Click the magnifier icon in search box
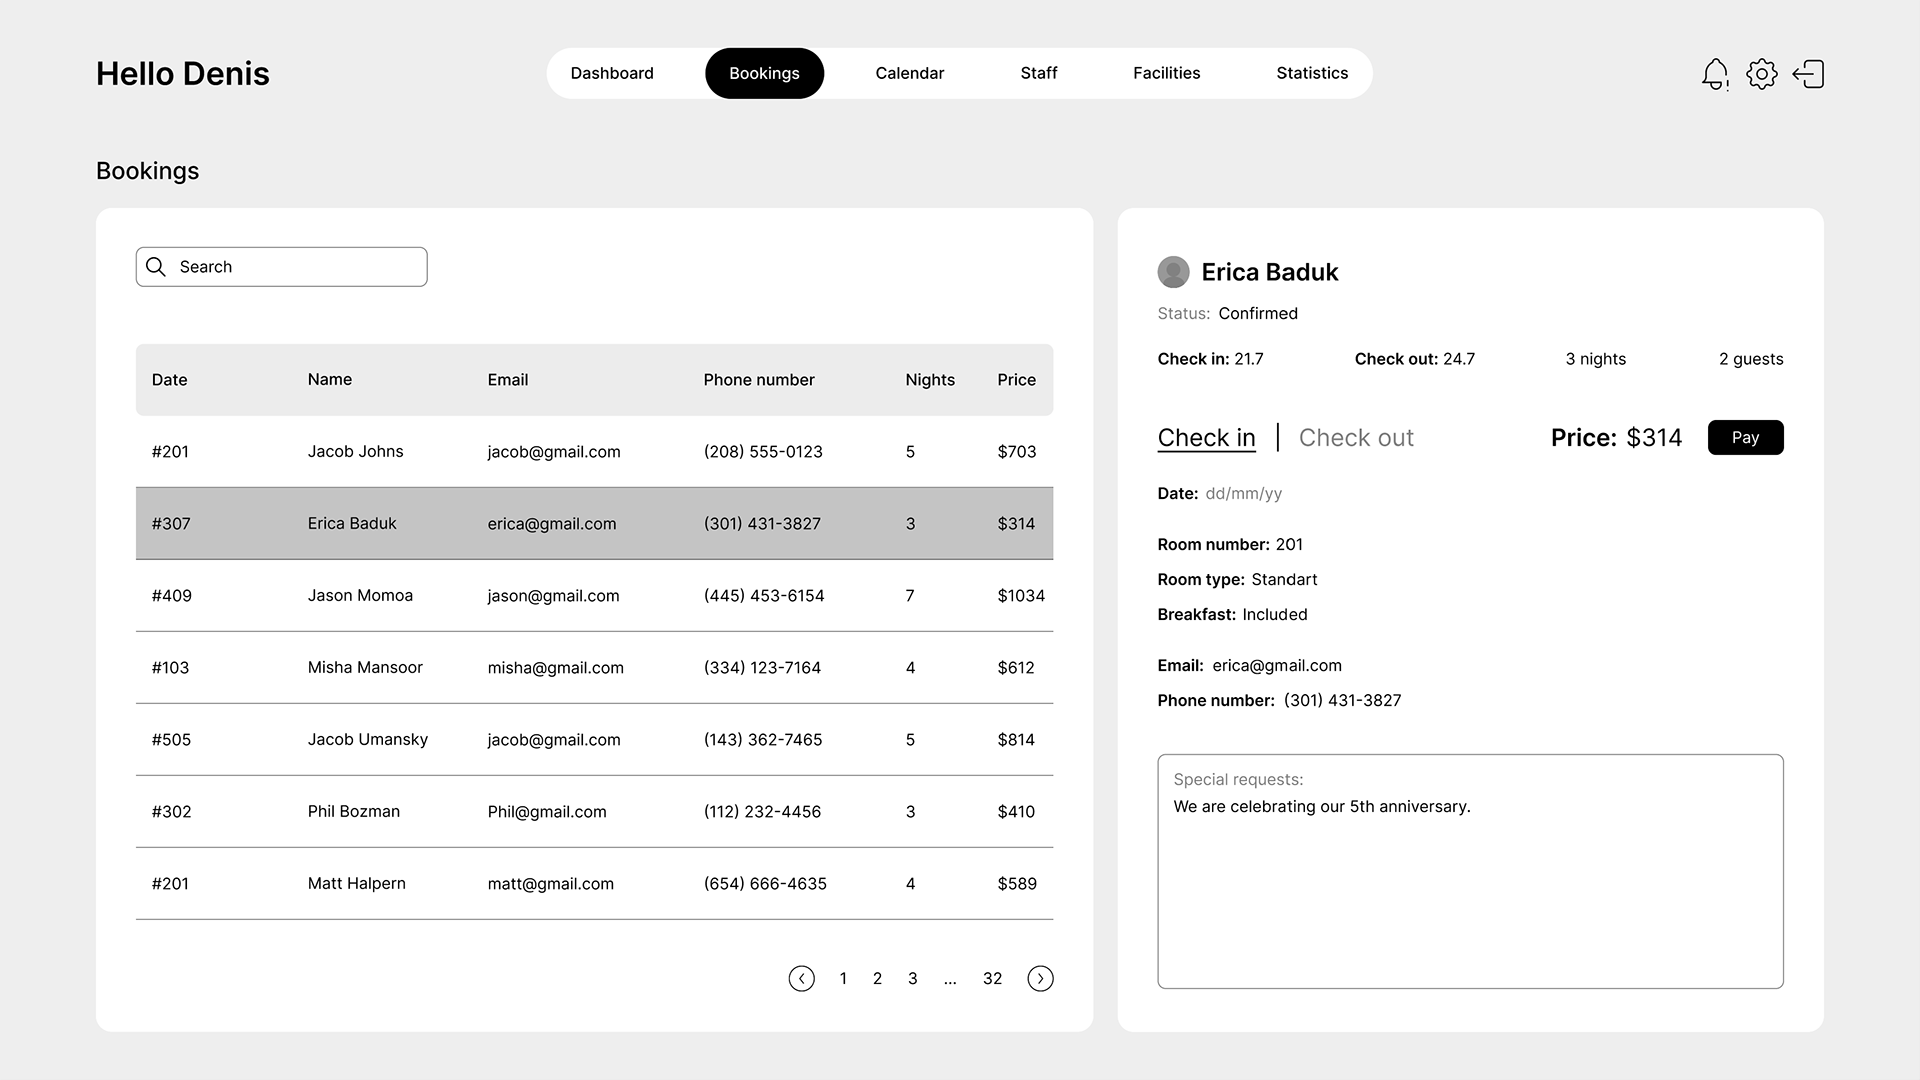This screenshot has width=1920, height=1080. [156, 267]
